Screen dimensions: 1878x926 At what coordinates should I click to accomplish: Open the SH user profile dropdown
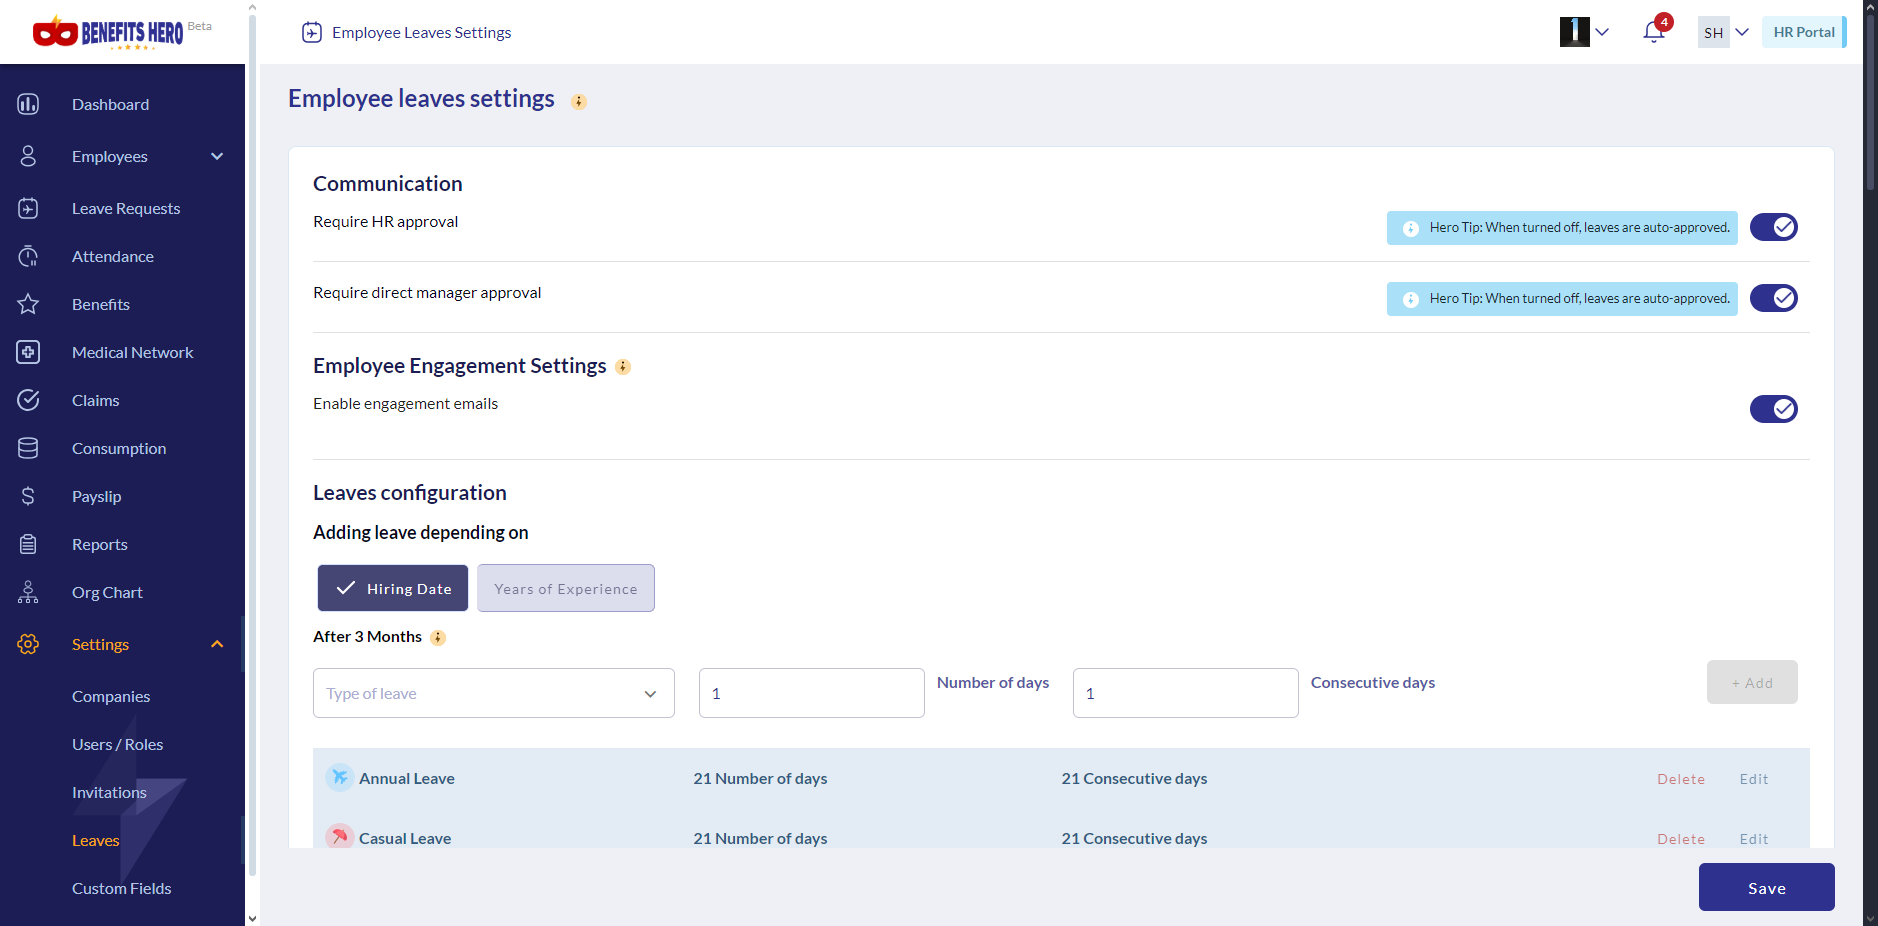click(1724, 32)
